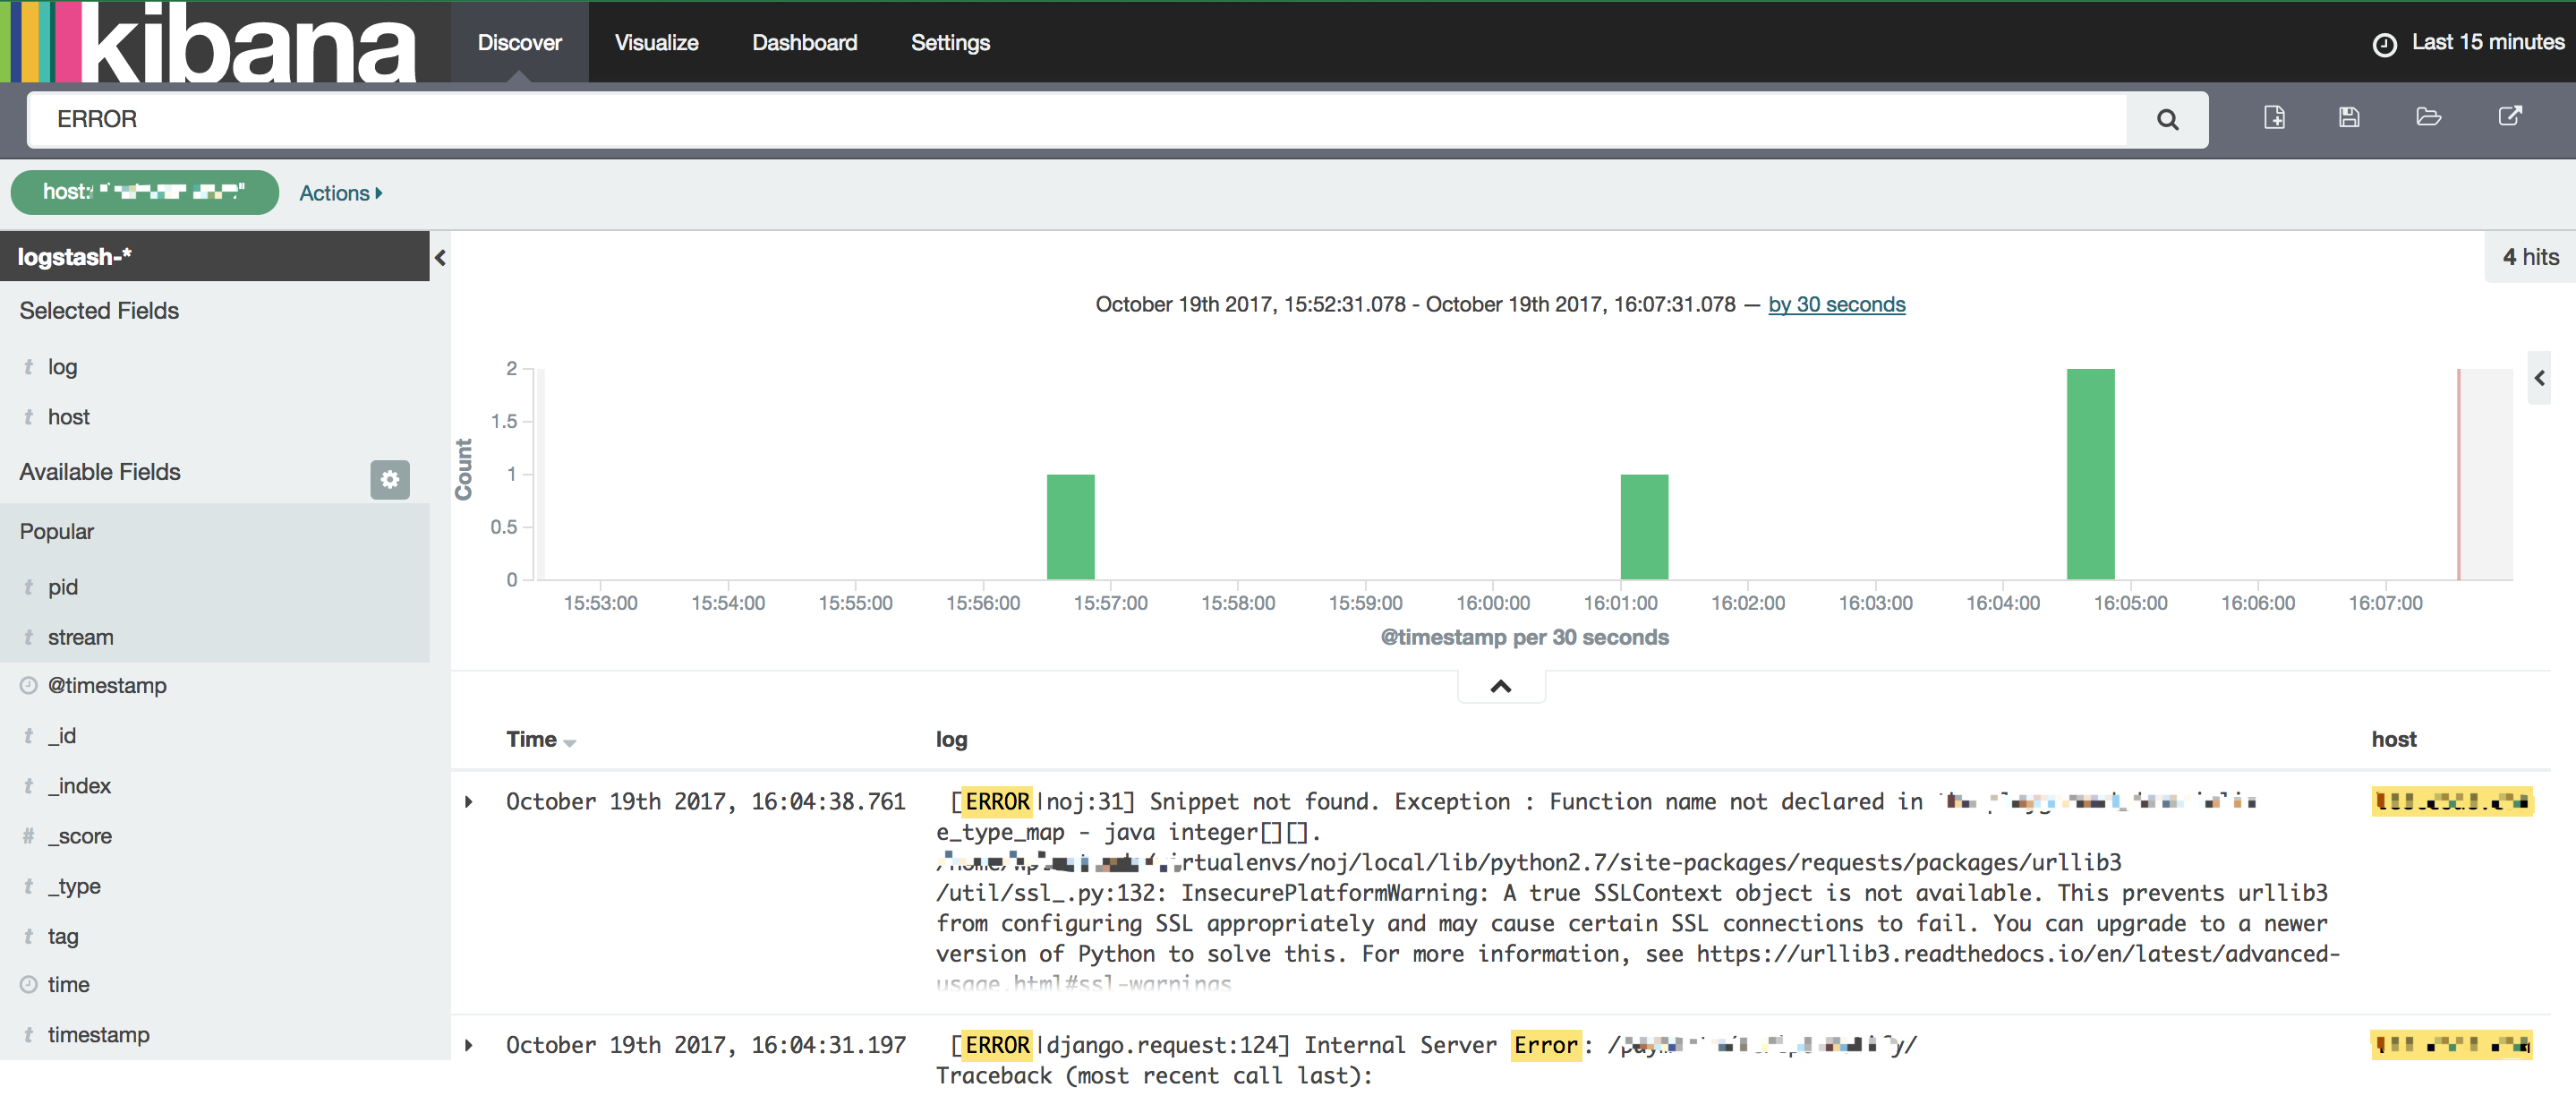Expand the 16:04:38.761 log row

click(x=469, y=803)
